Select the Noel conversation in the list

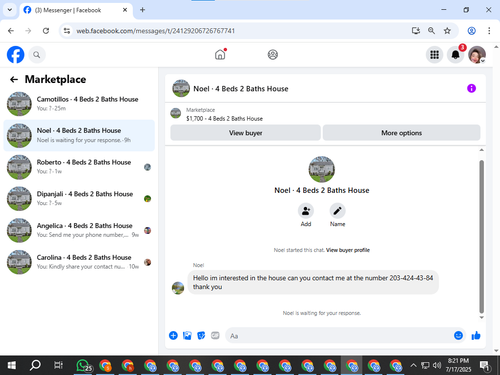coord(79,135)
